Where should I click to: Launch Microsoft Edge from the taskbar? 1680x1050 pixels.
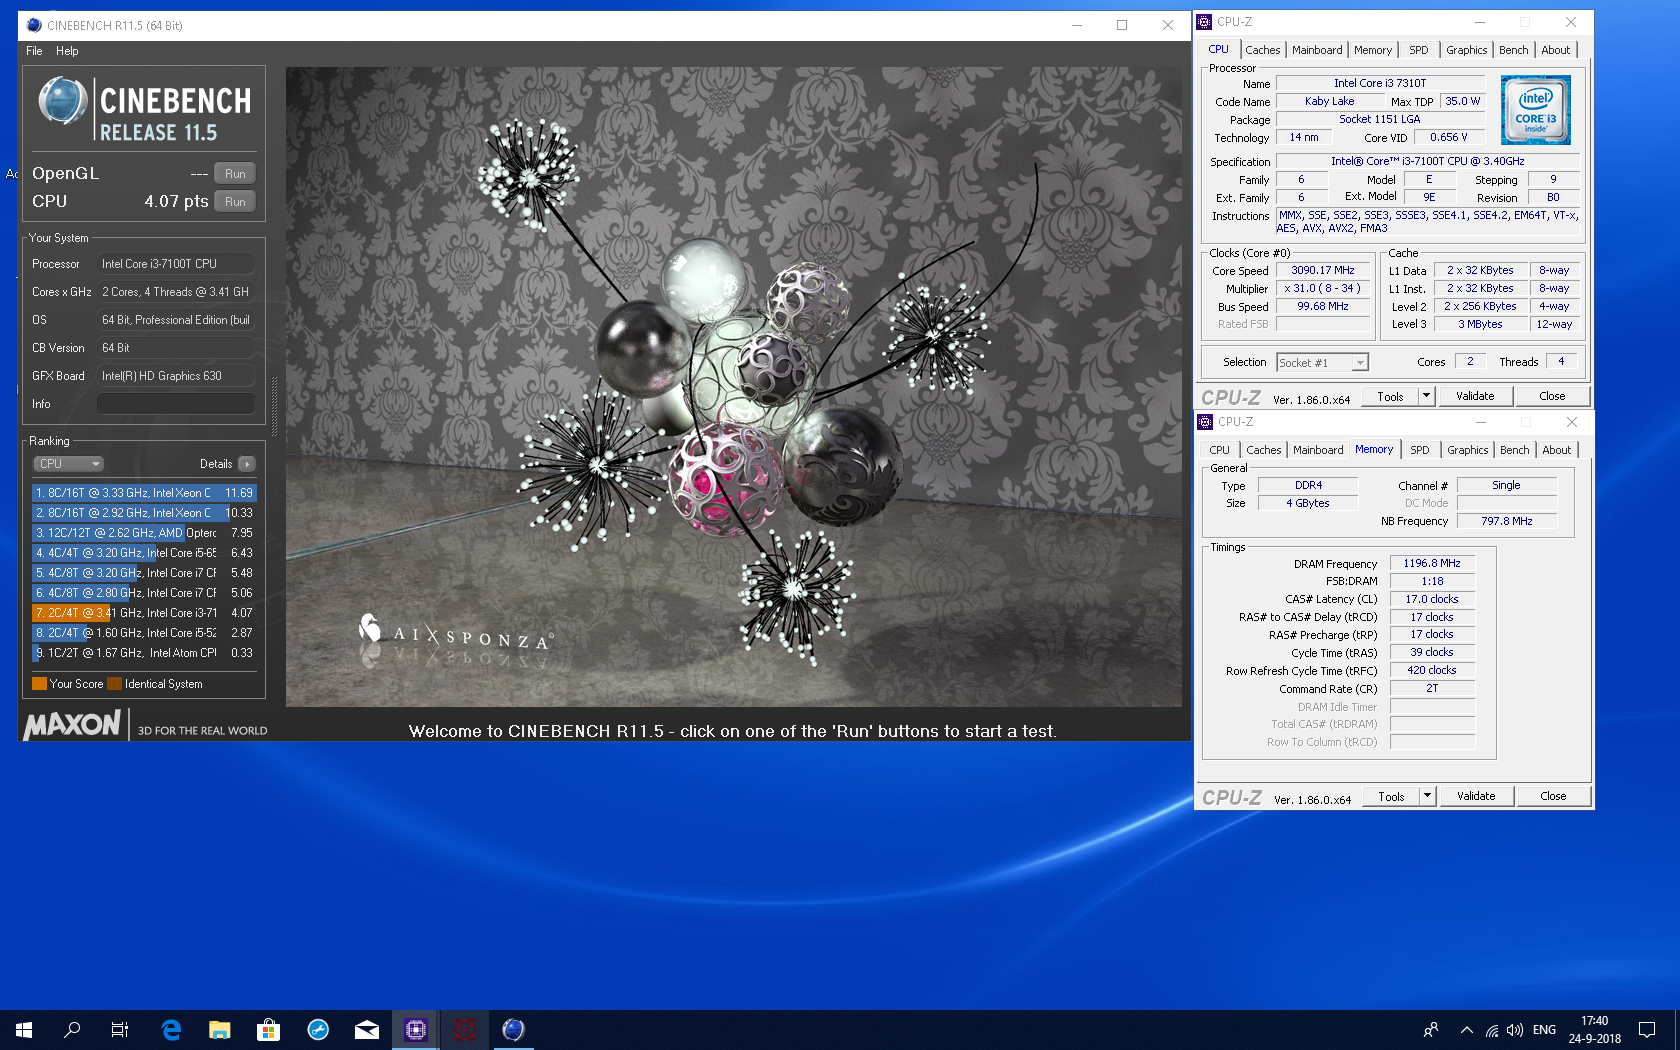(171, 1029)
